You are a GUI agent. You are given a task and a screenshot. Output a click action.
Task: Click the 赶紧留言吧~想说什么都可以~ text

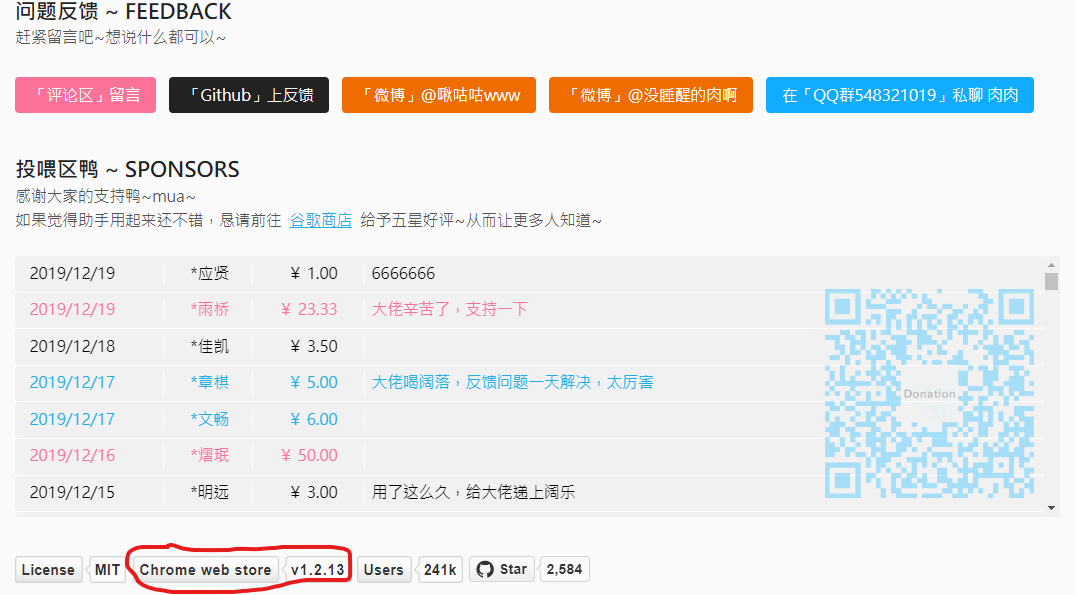click(121, 37)
